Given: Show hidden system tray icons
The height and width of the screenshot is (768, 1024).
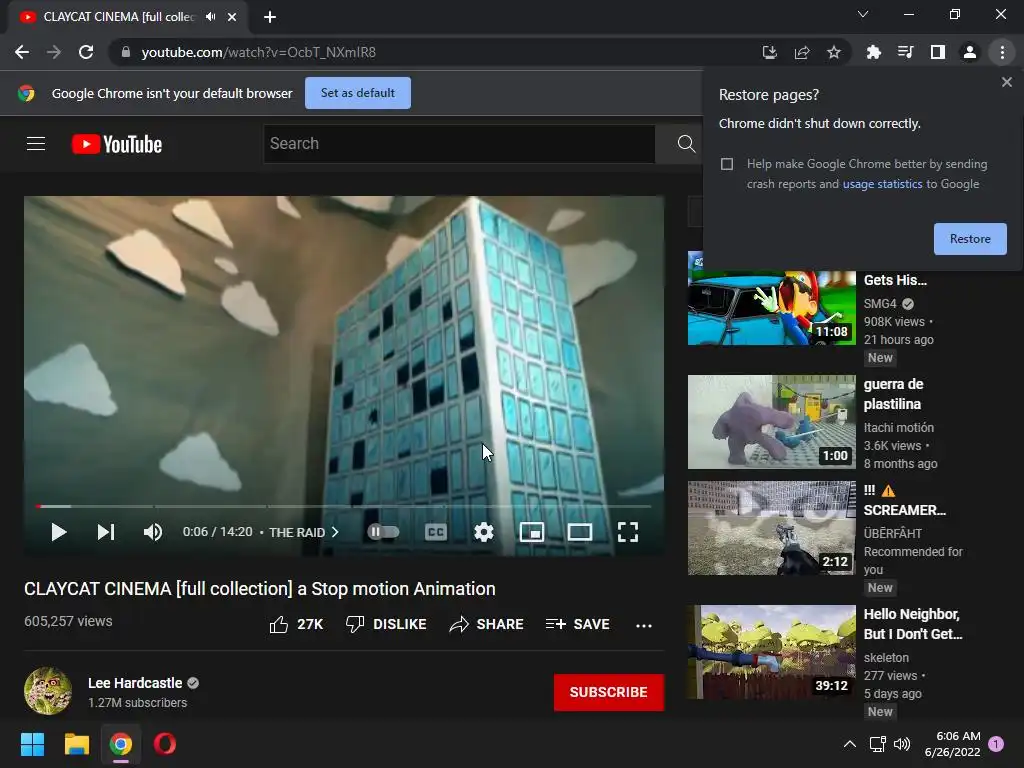Looking at the screenshot, I should pyautogui.click(x=850, y=744).
